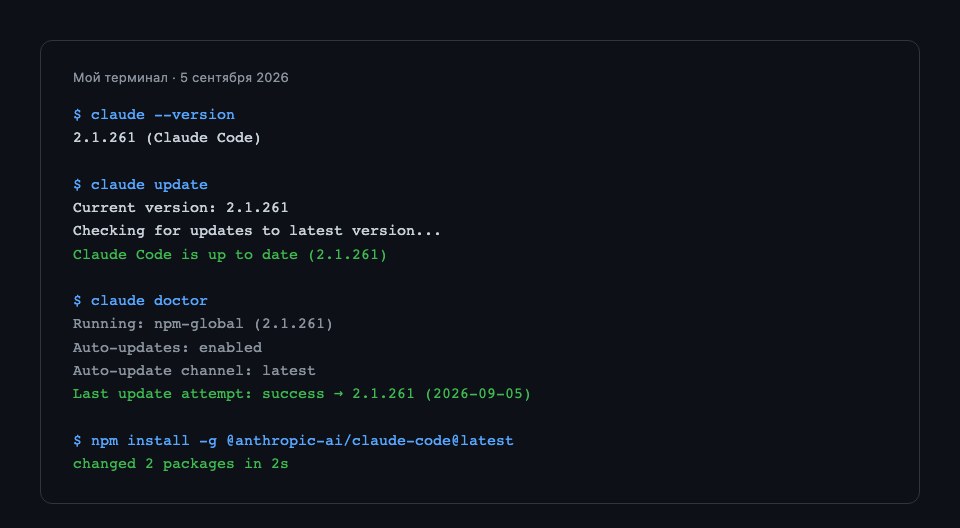Select the '$ claude doctor' command line

pyautogui.click(x=140, y=301)
